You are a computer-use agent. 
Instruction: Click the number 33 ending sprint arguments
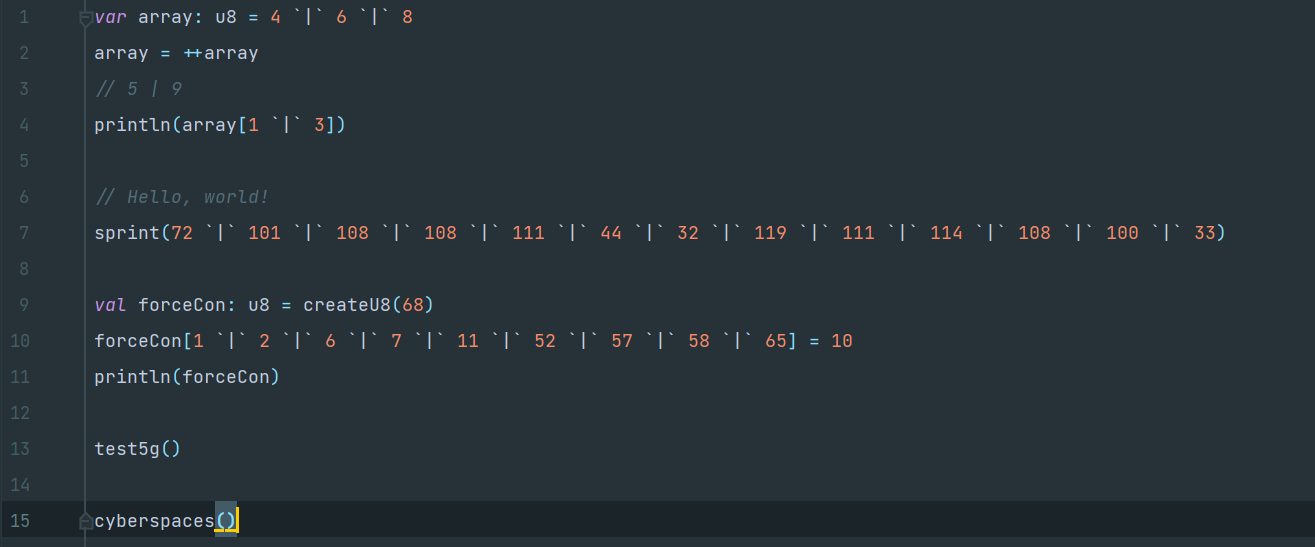click(1203, 233)
